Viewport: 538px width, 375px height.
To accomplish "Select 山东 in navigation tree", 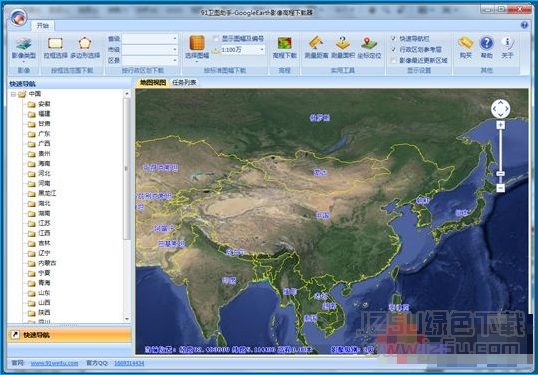I will point(44,293).
